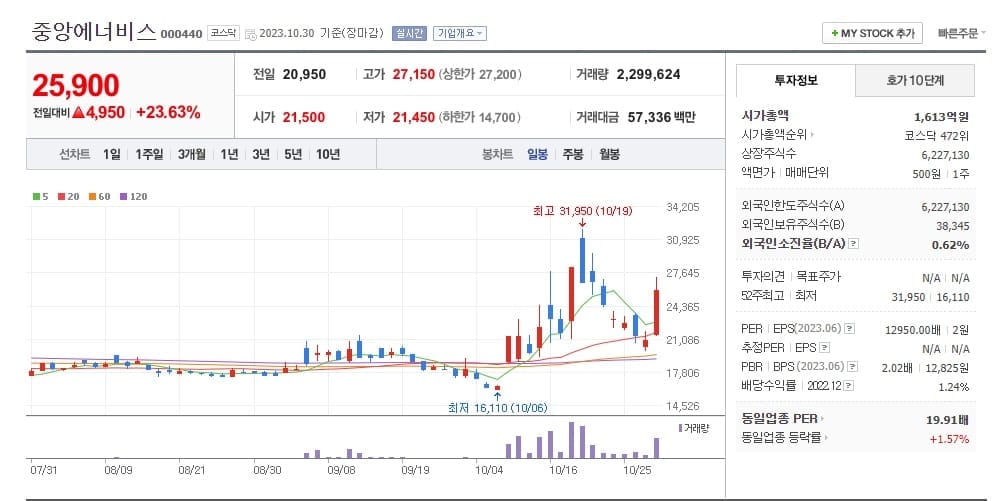1003x501 pixels.
Task: Click the orange 60-day moving average legend
Action: pos(100,196)
